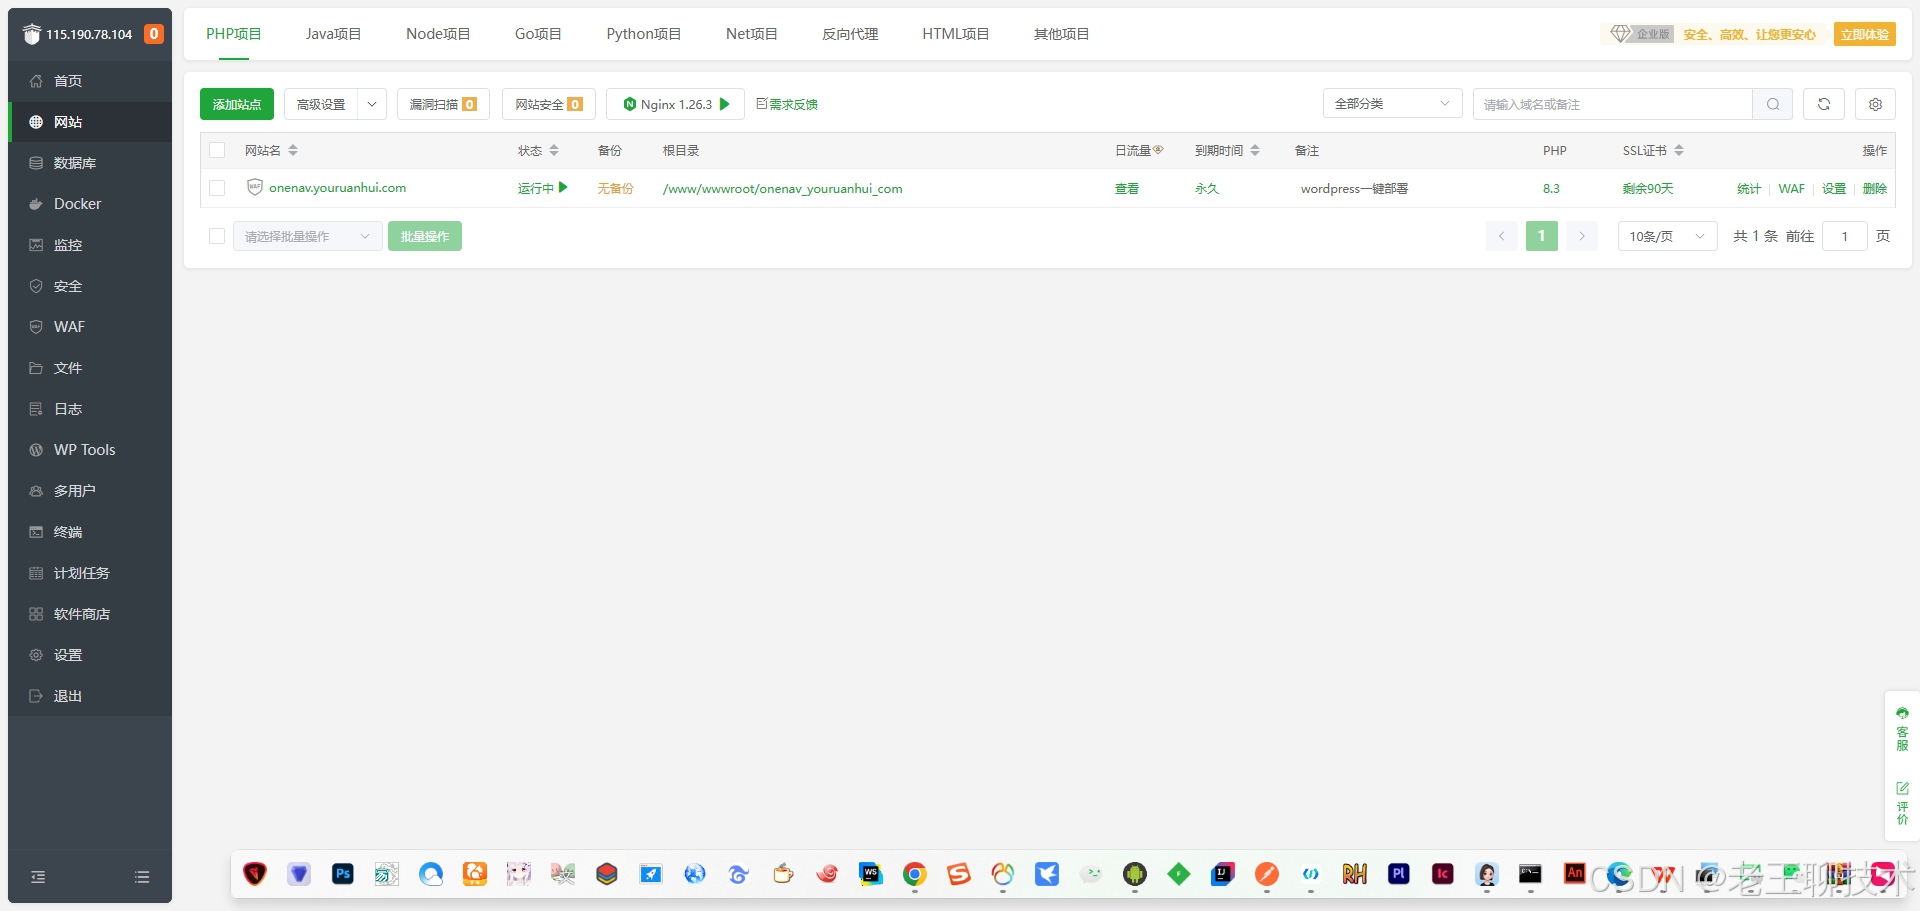The width and height of the screenshot is (1920, 911).
Task: Click the 企业版 diamond badge
Action: tap(1640, 34)
